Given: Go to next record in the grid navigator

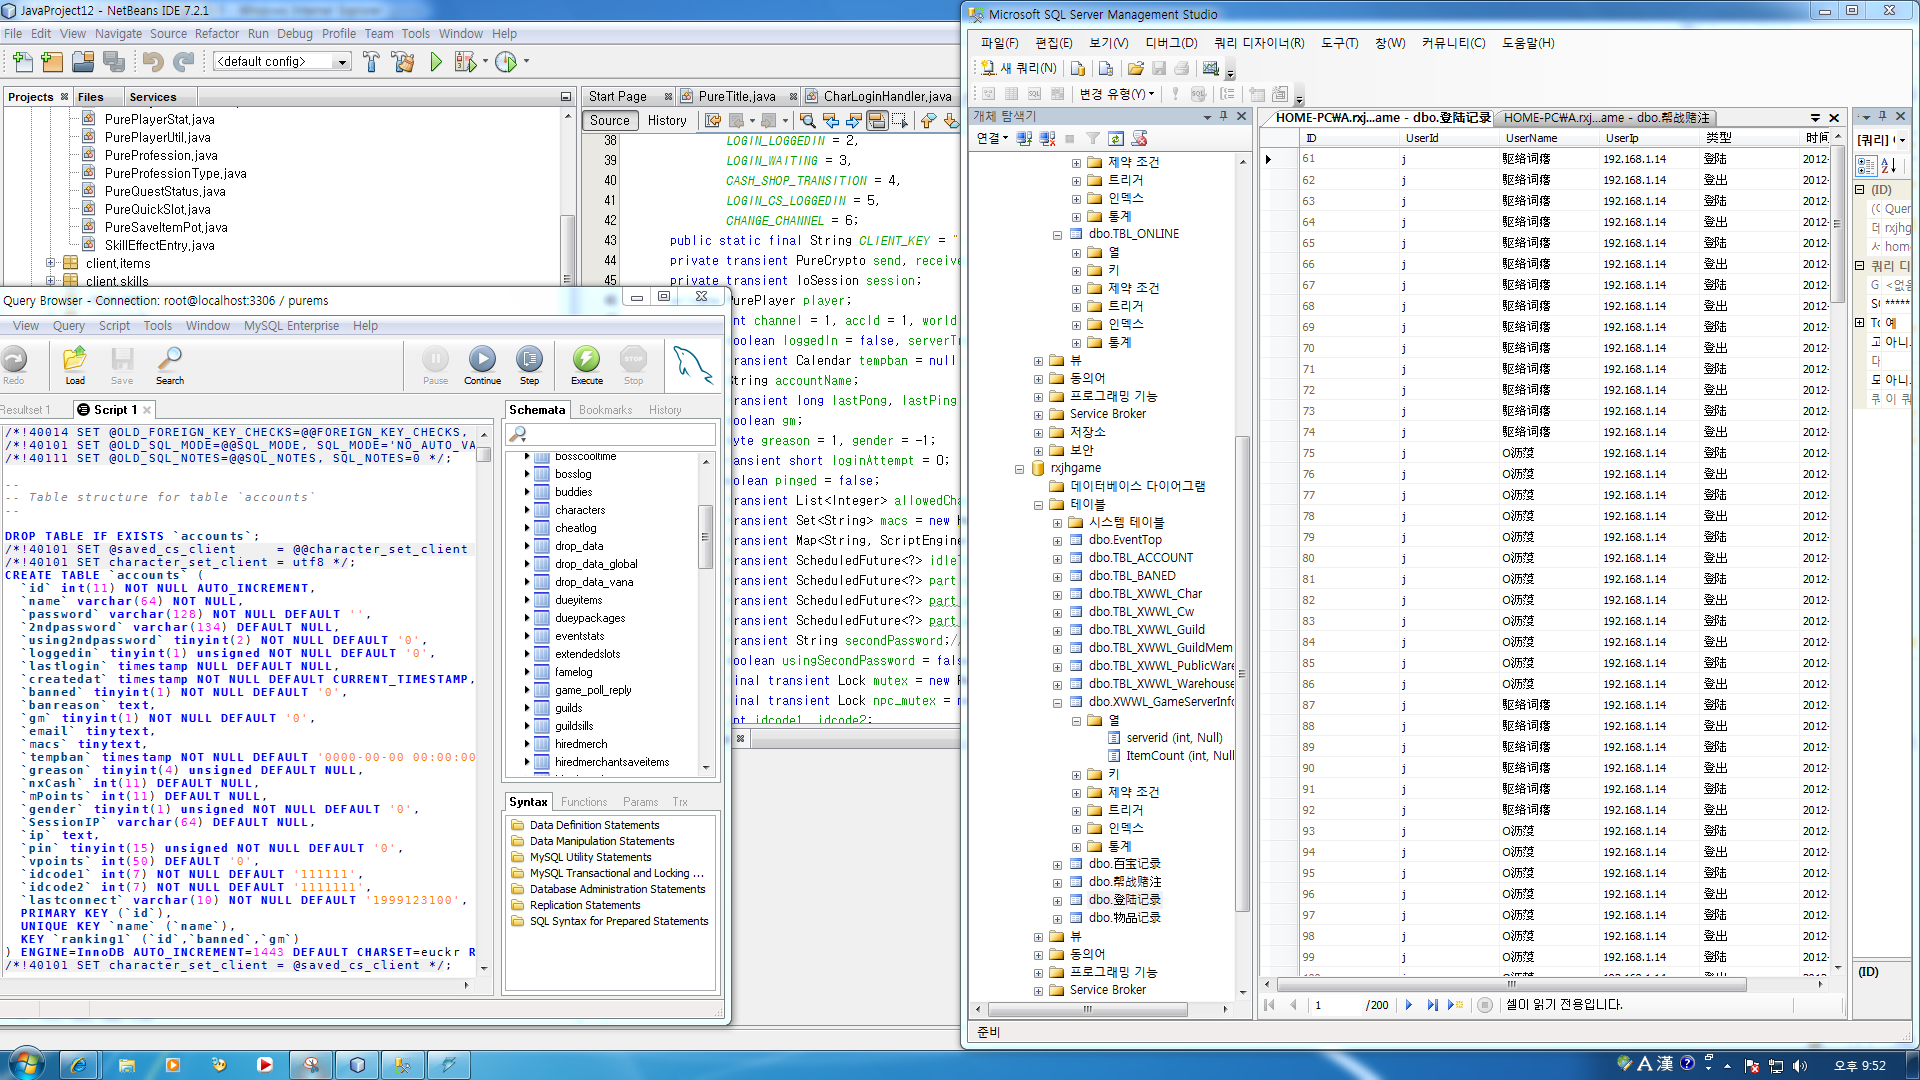Looking at the screenshot, I should [x=1409, y=1005].
